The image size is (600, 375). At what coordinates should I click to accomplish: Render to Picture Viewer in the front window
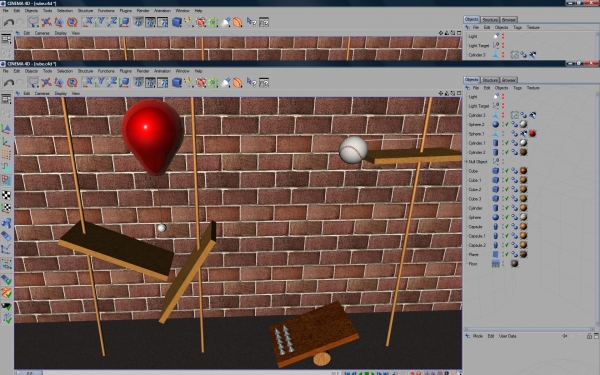[150, 82]
